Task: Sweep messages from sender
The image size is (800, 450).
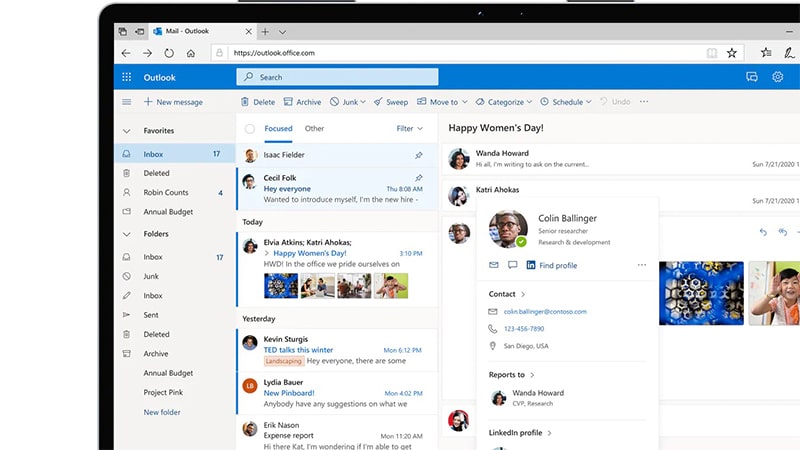Action: pyautogui.click(x=391, y=102)
